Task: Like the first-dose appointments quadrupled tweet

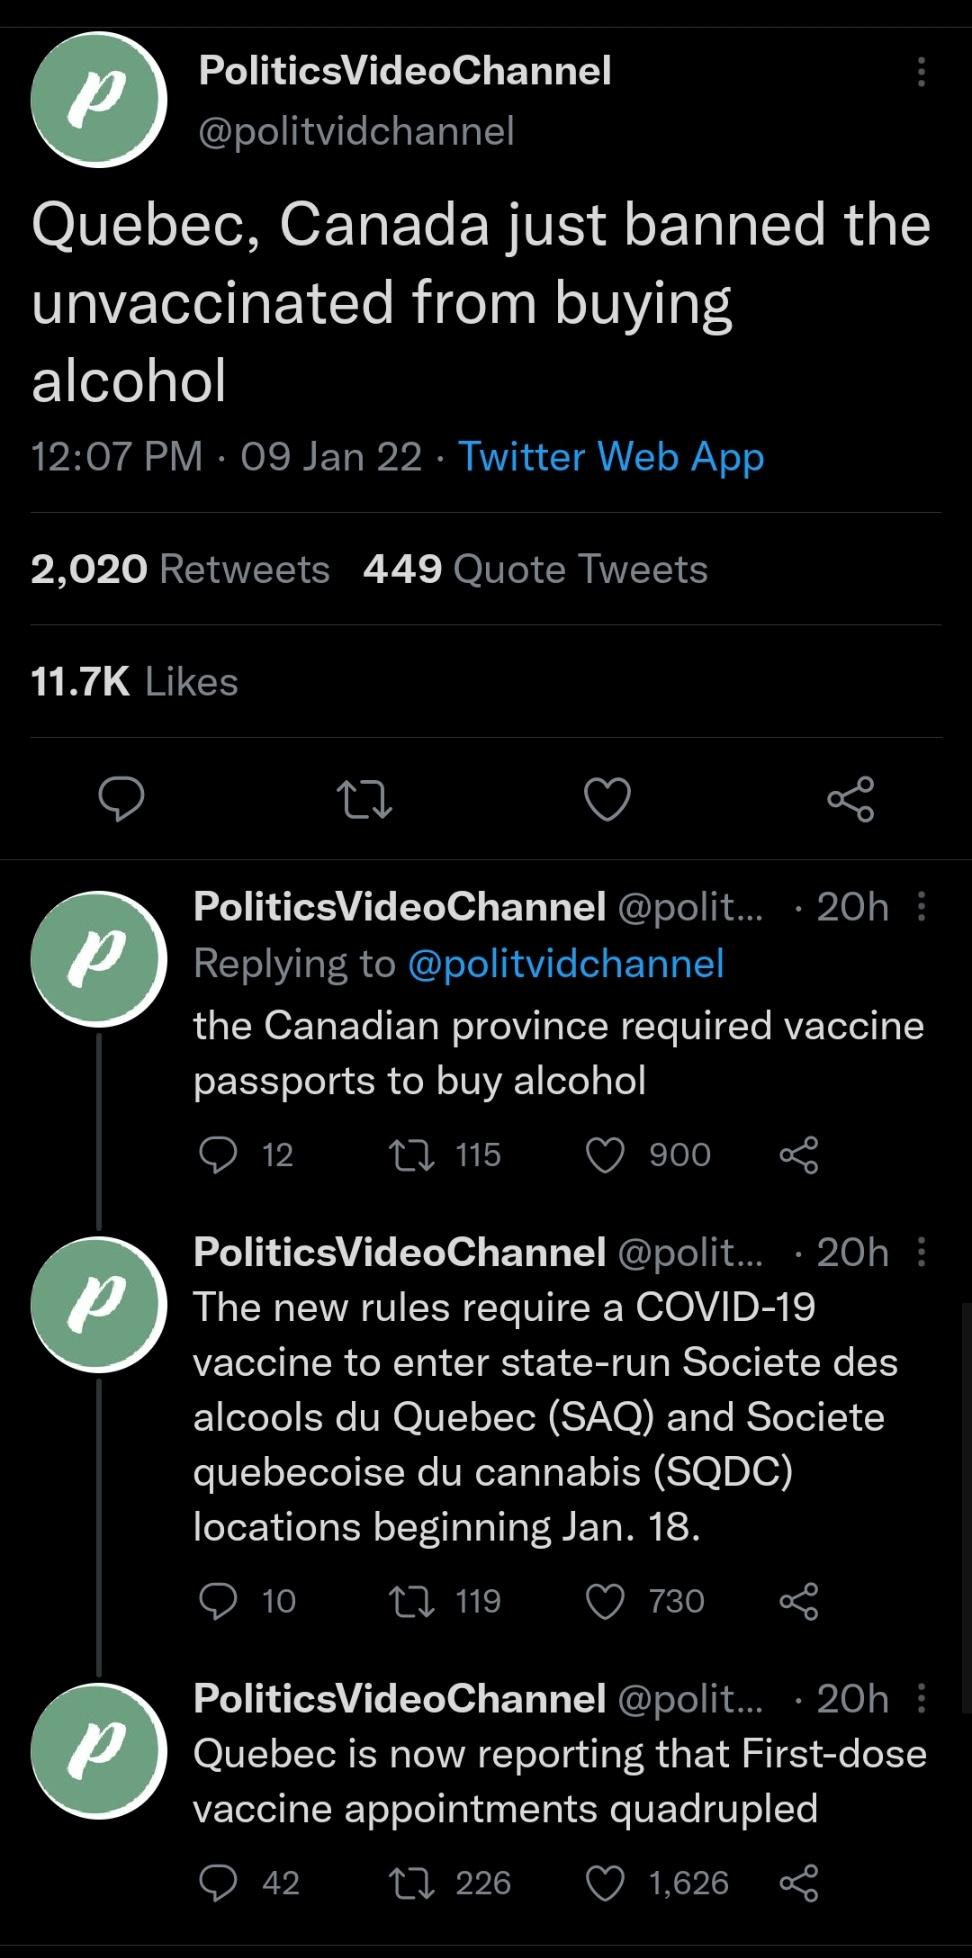Action: [605, 1883]
